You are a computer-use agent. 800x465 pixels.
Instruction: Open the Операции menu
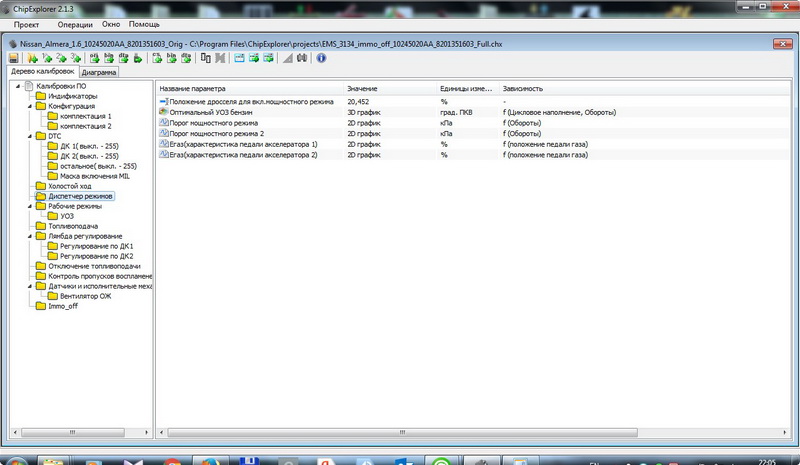75,23
